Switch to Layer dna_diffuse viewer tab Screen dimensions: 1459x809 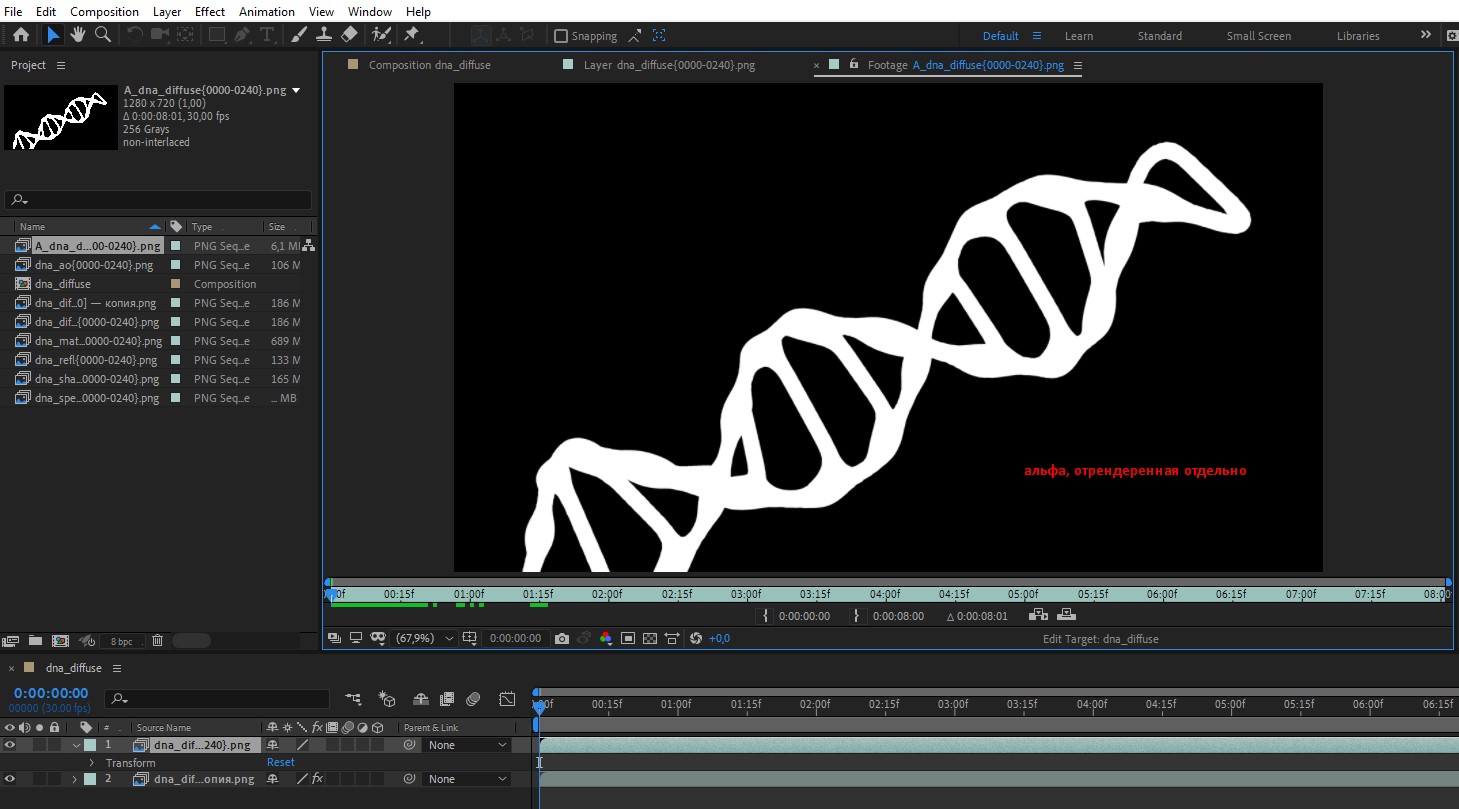[x=669, y=65]
